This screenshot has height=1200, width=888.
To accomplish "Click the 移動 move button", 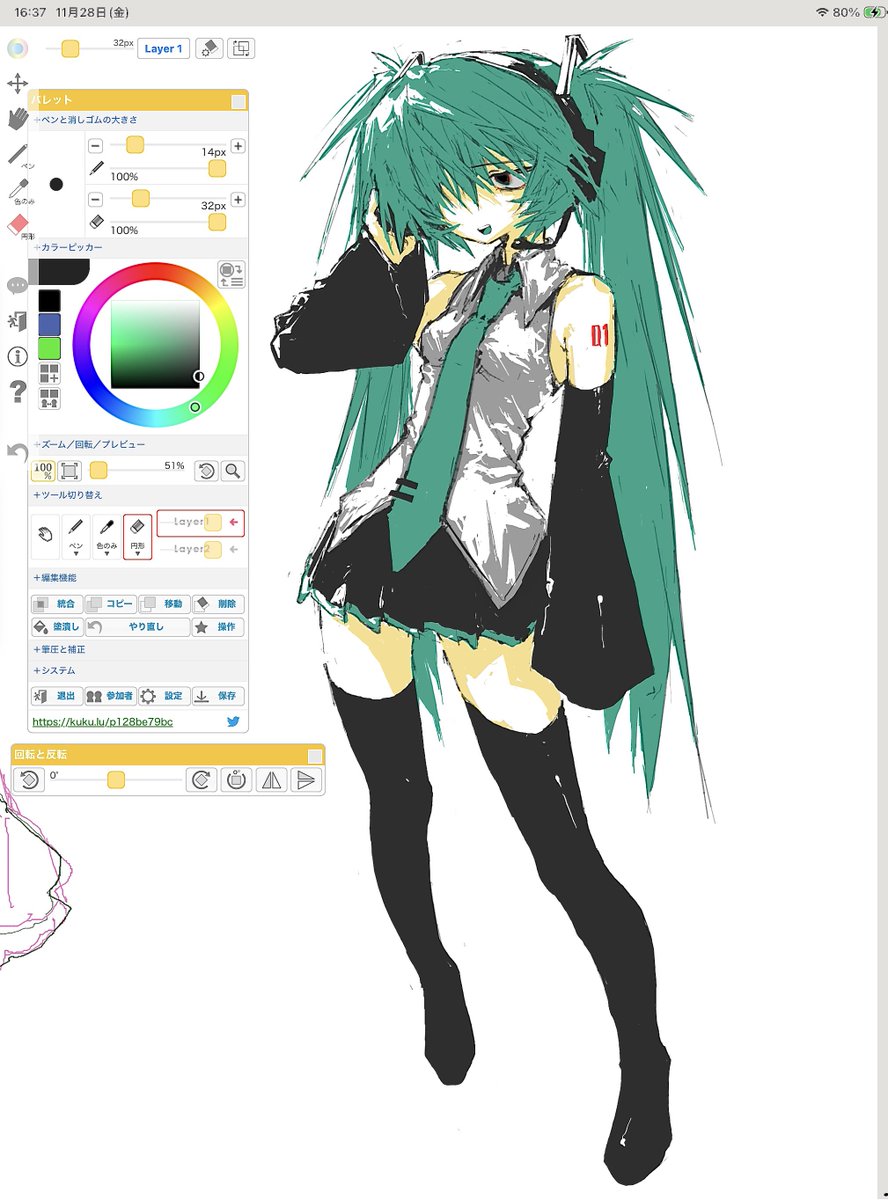I will [x=164, y=604].
